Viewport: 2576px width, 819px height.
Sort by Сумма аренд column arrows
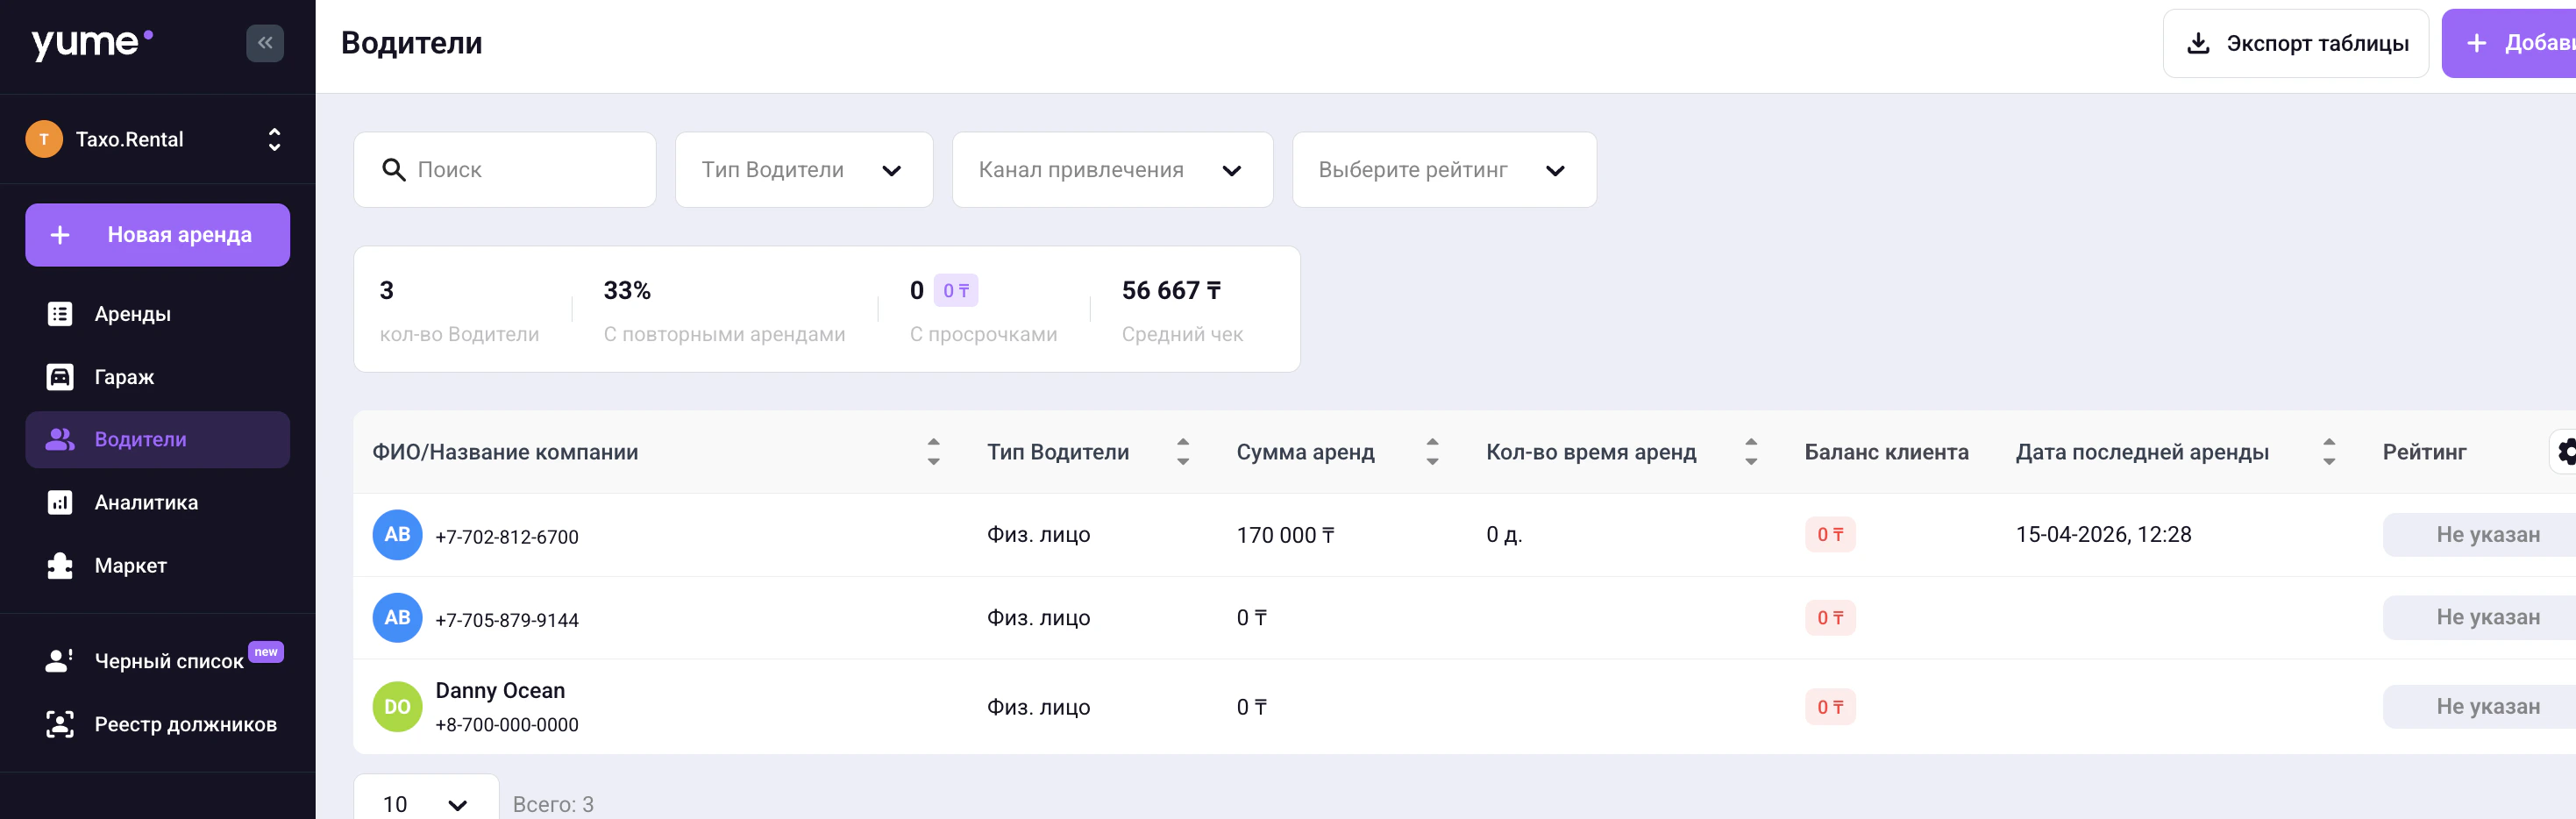tap(1432, 452)
